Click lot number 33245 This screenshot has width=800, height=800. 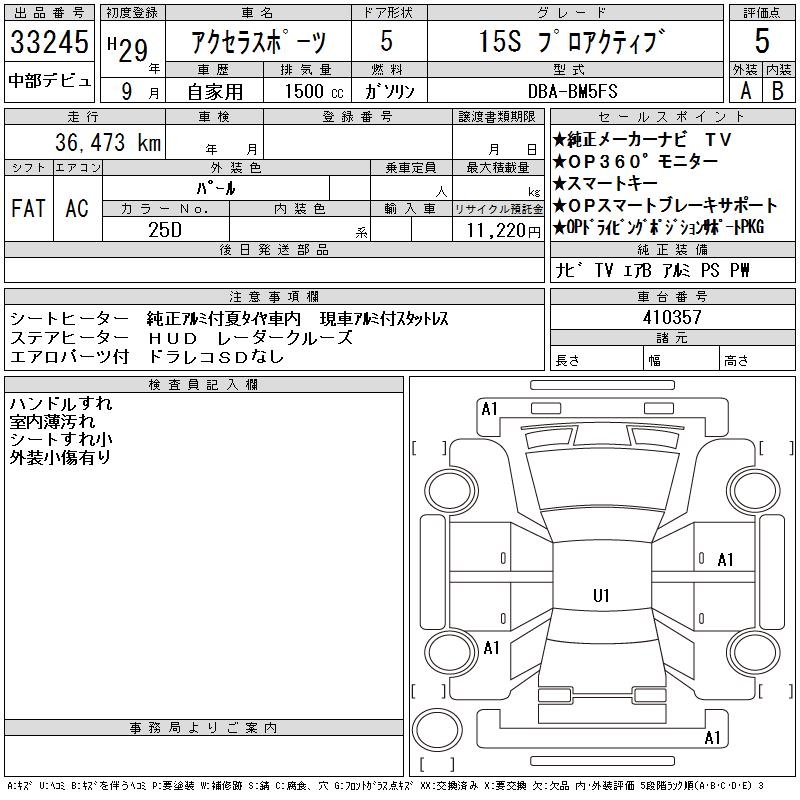(49, 42)
